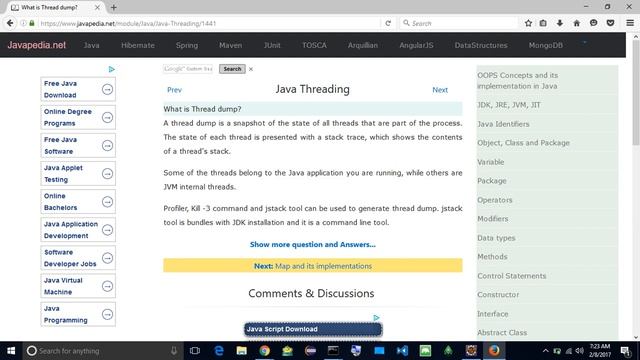Screen dimensions: 640x360
Task: Open the DataStructures navbar item
Action: click(x=481, y=45)
